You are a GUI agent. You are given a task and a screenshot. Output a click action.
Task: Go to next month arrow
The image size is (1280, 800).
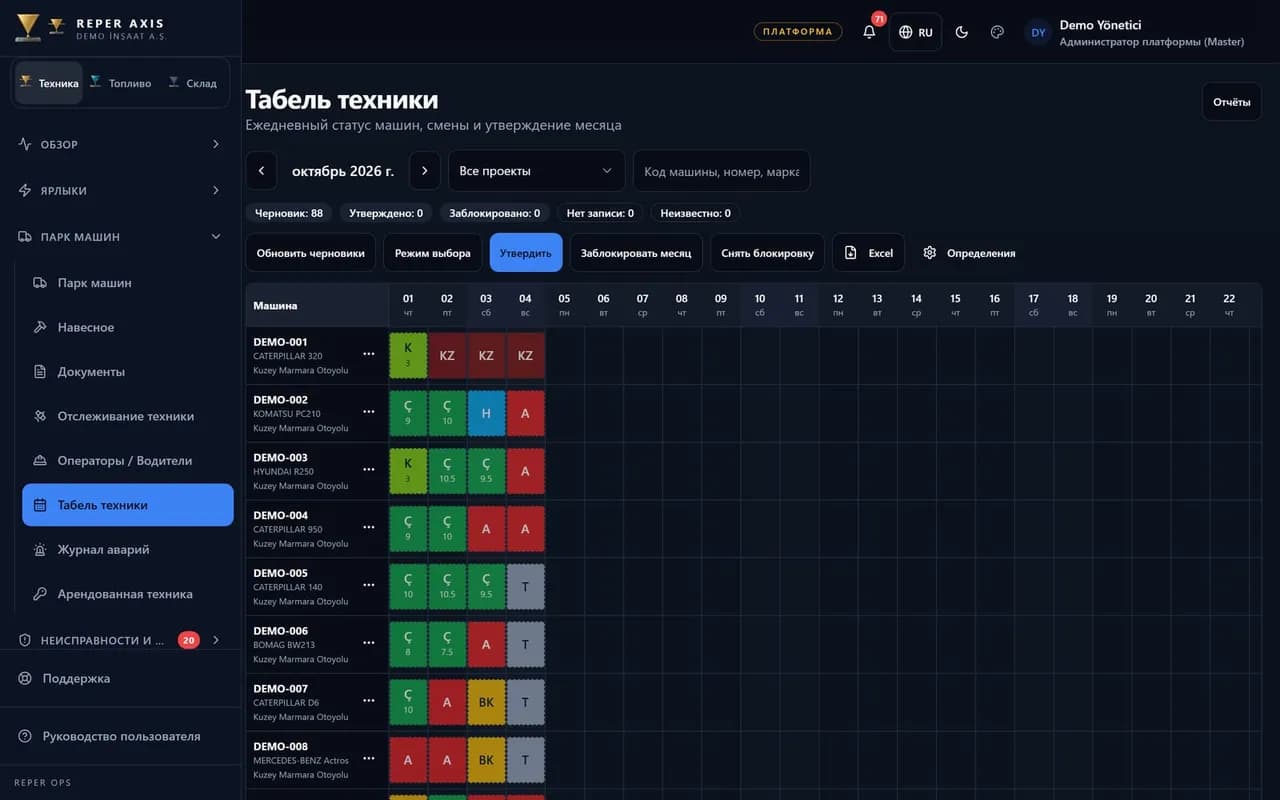[x=424, y=171]
